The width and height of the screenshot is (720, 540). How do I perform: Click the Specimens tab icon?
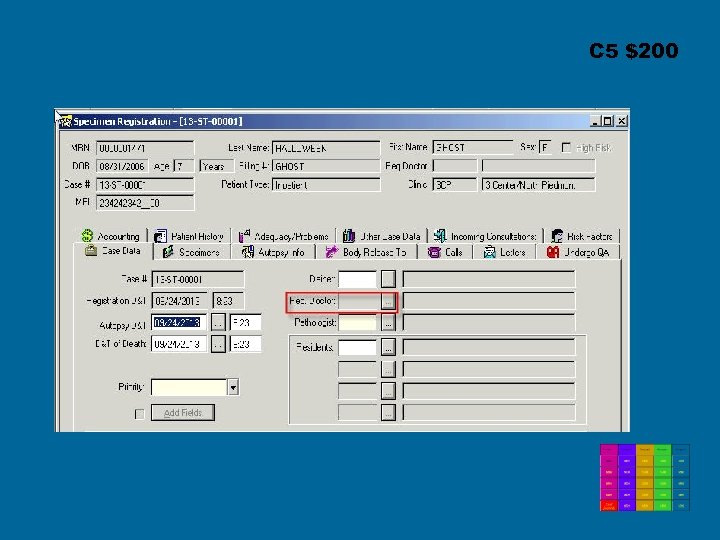tap(168, 252)
